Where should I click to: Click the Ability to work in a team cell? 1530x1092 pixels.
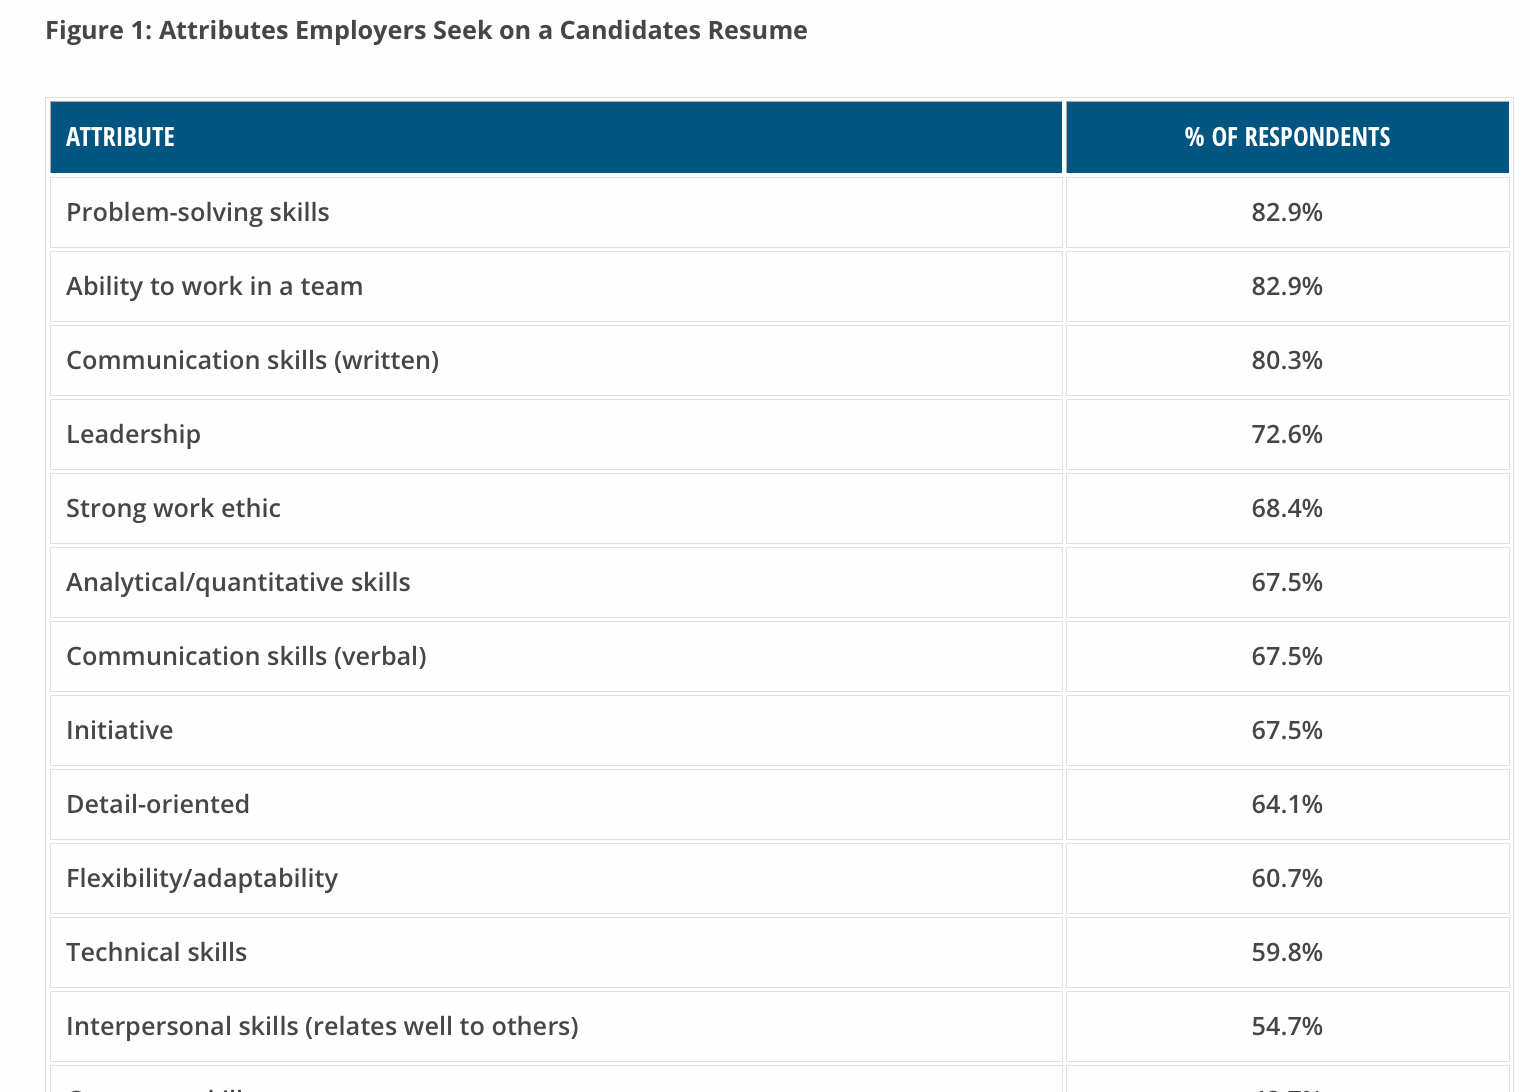pos(214,286)
